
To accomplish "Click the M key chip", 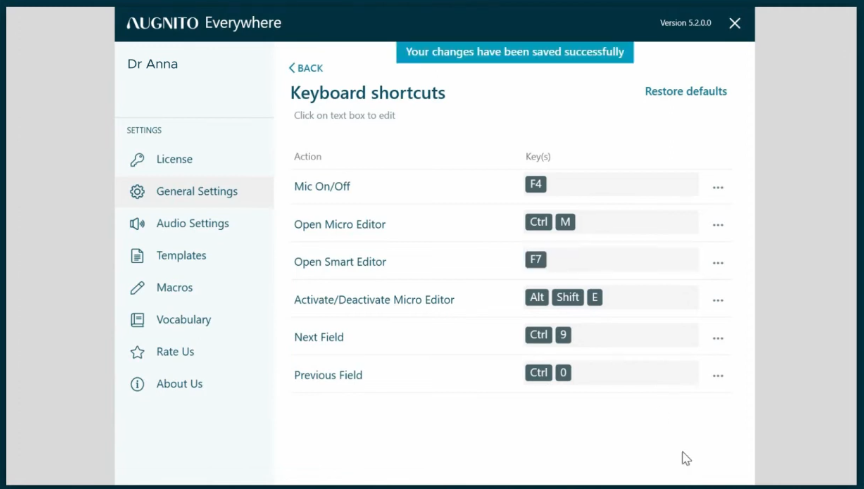I will pyautogui.click(x=565, y=222).
